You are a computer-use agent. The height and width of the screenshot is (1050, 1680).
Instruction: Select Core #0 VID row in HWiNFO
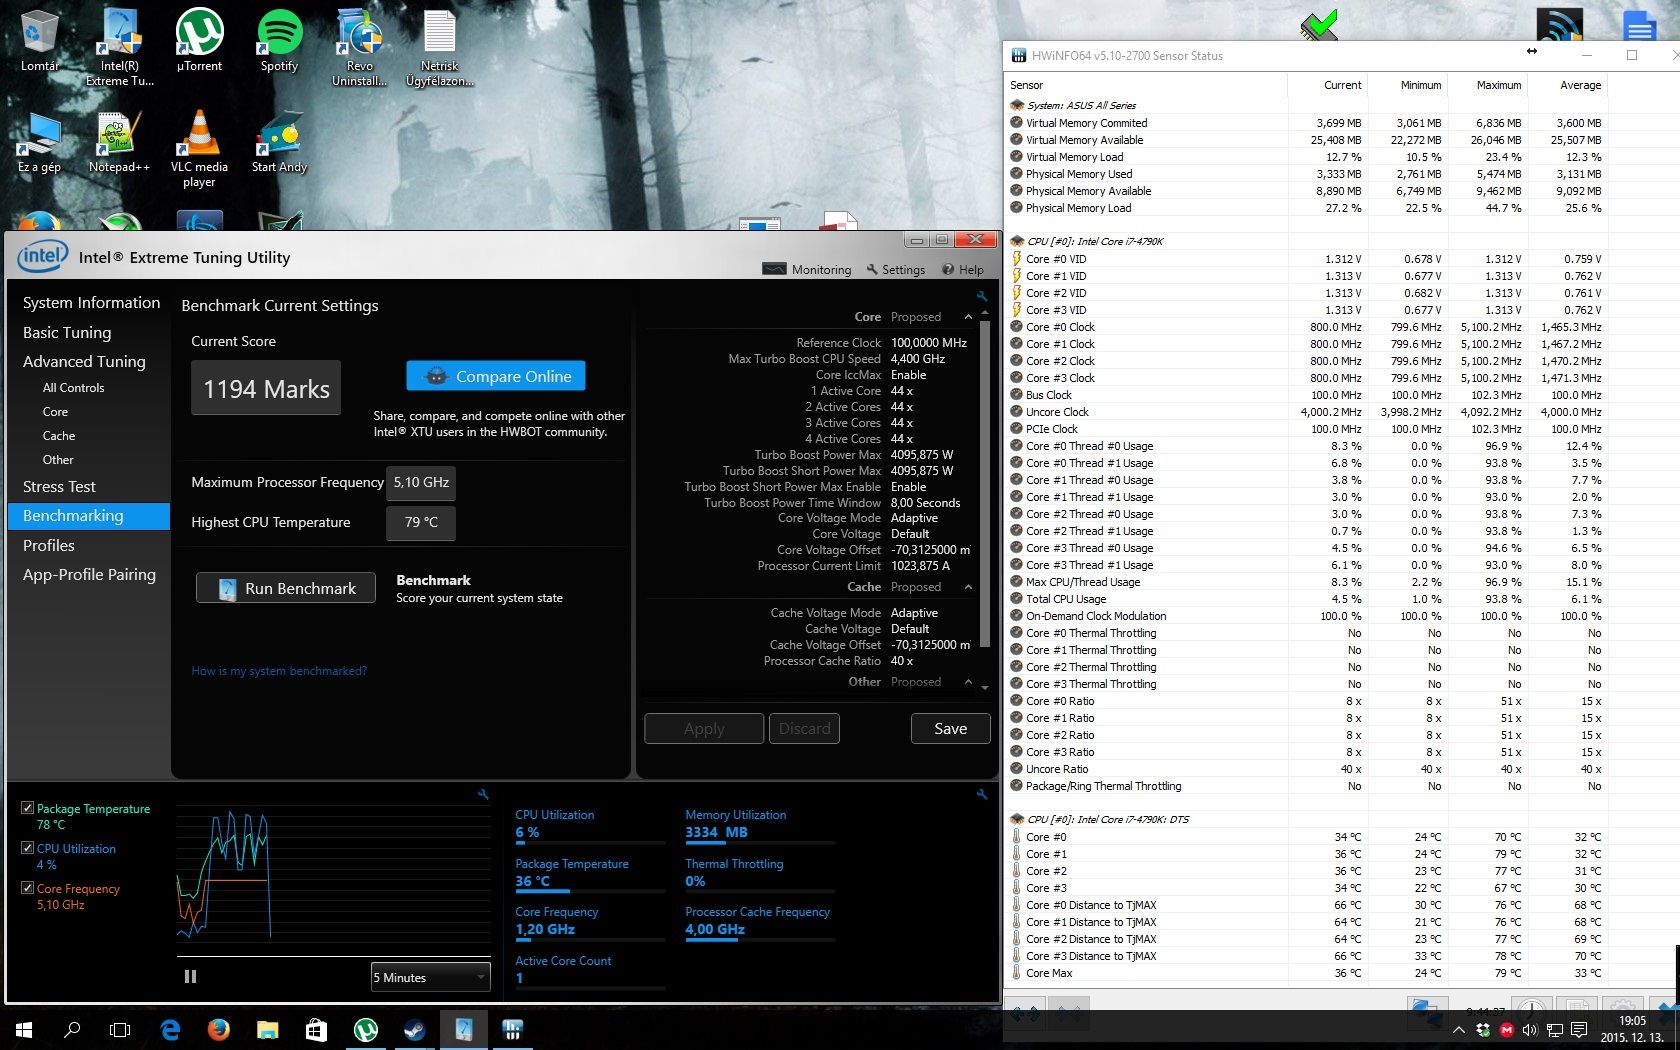point(1306,259)
